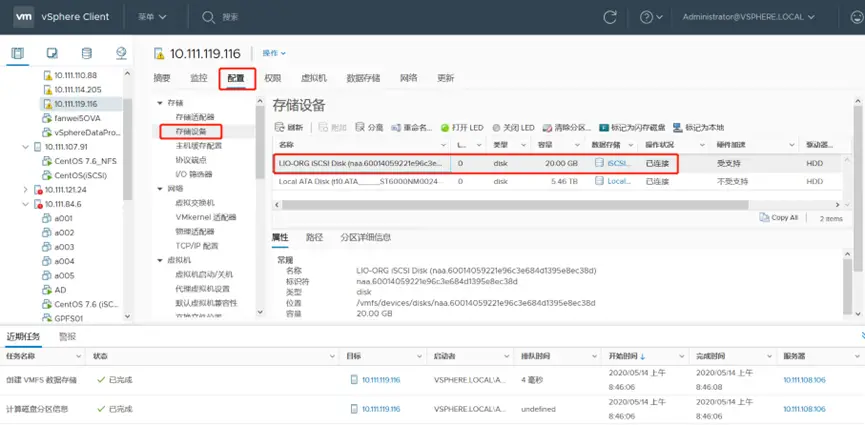Switch to the 数据存储 tab
This screenshot has width=865, height=425.
click(x=363, y=78)
